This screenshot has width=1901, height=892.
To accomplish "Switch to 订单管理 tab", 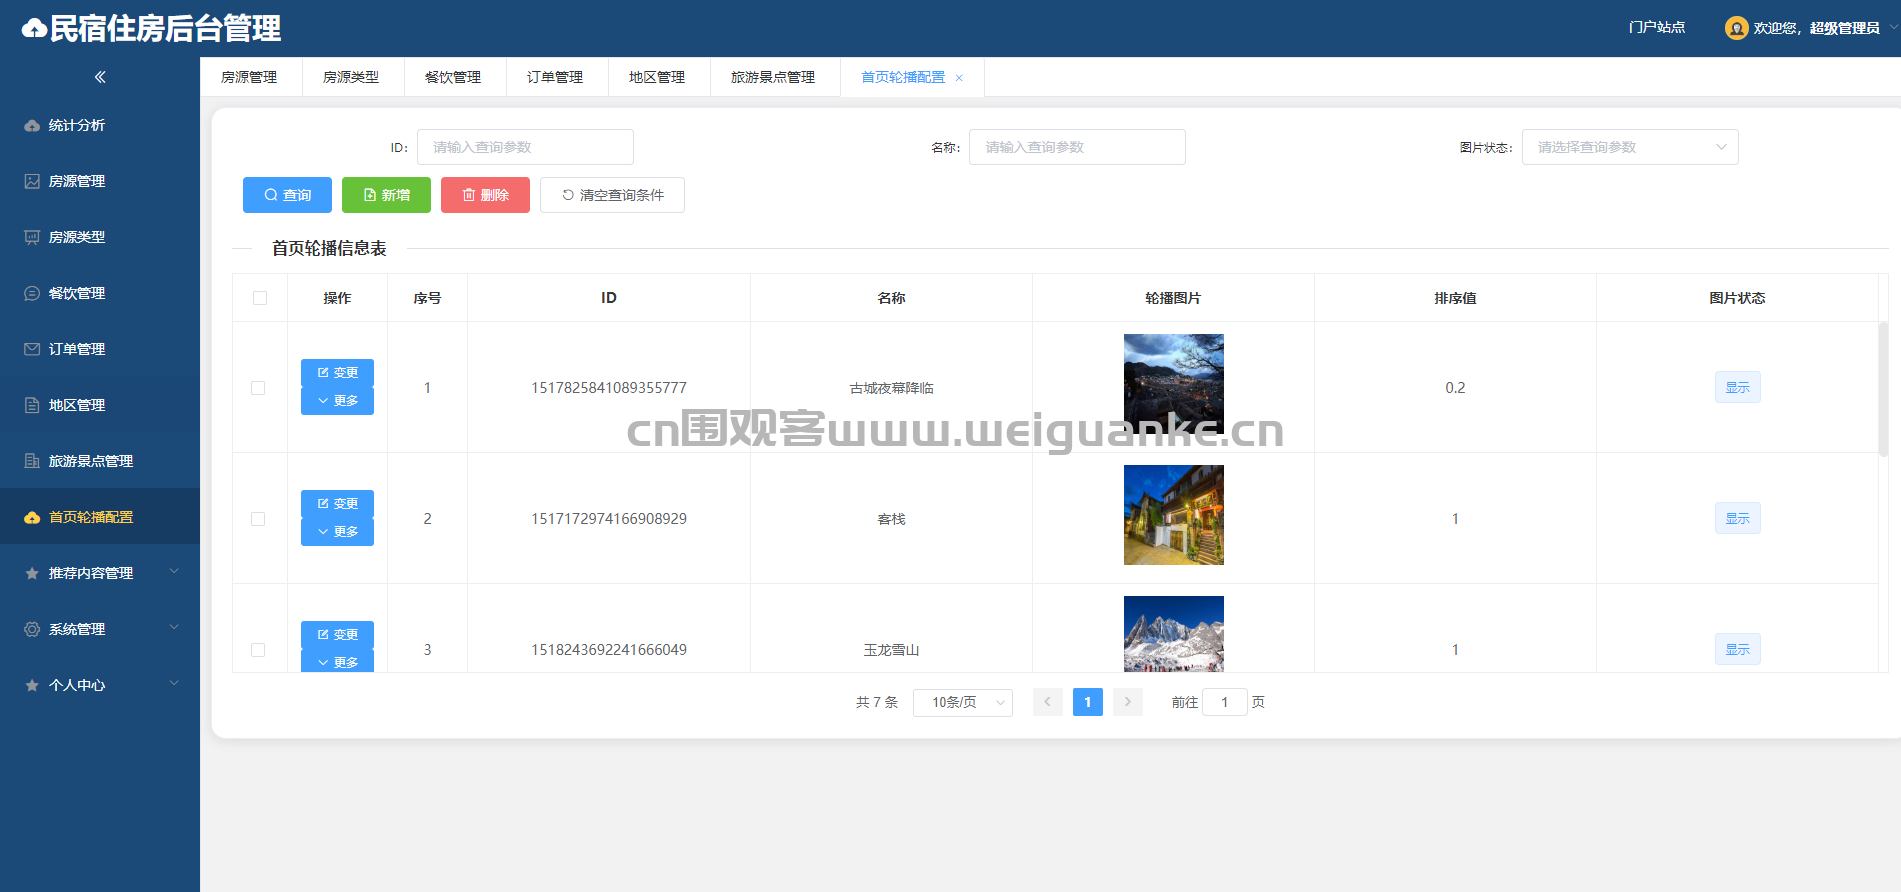I will coord(555,77).
